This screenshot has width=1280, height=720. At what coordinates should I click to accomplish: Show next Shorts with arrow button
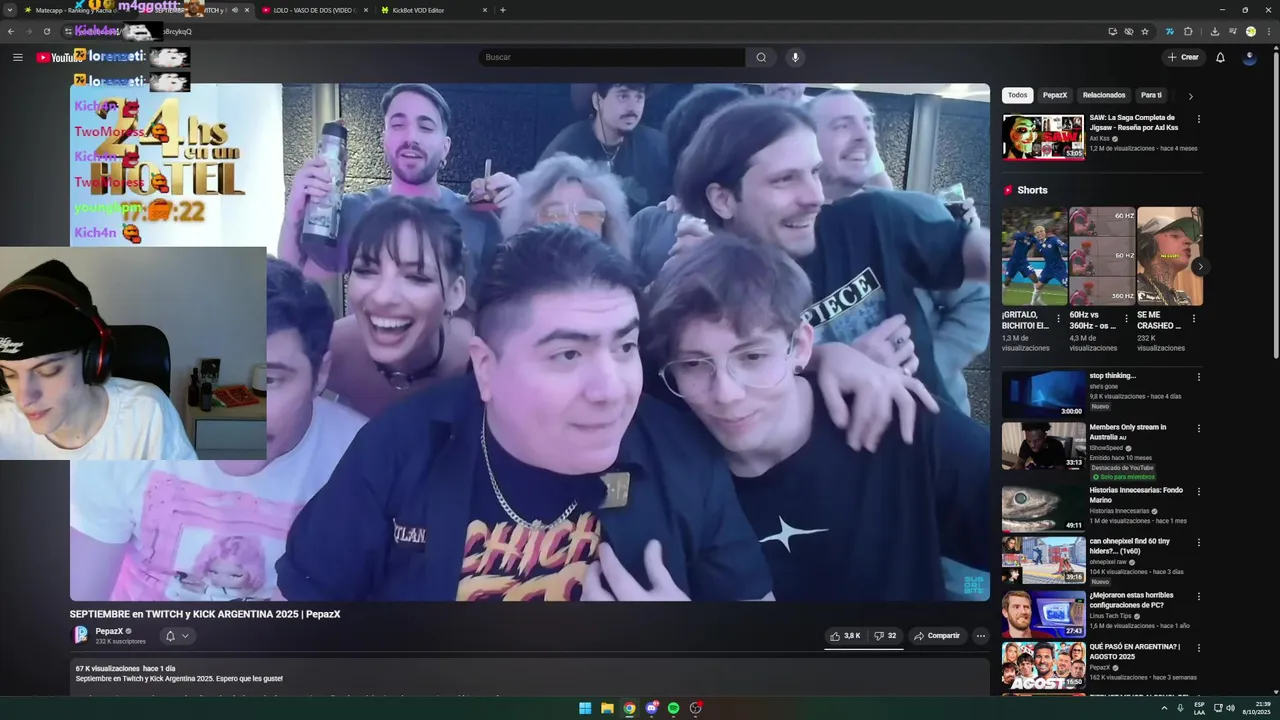tap(1199, 266)
